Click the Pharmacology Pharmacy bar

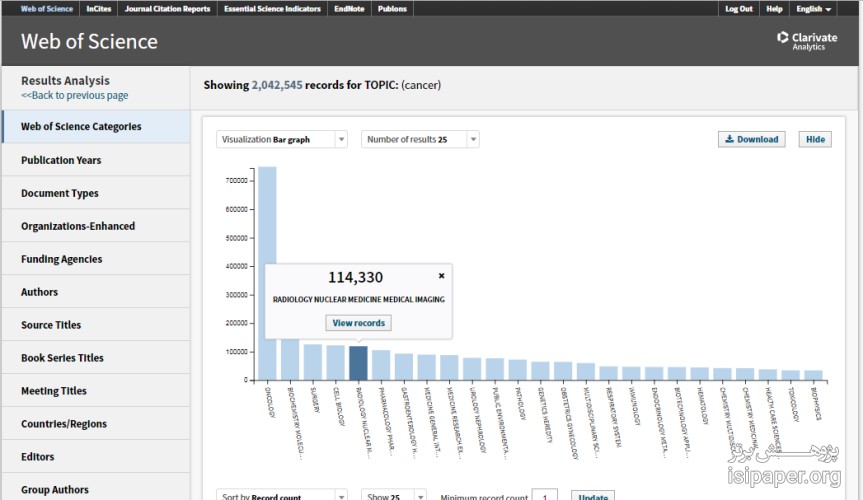pyautogui.click(x=381, y=365)
